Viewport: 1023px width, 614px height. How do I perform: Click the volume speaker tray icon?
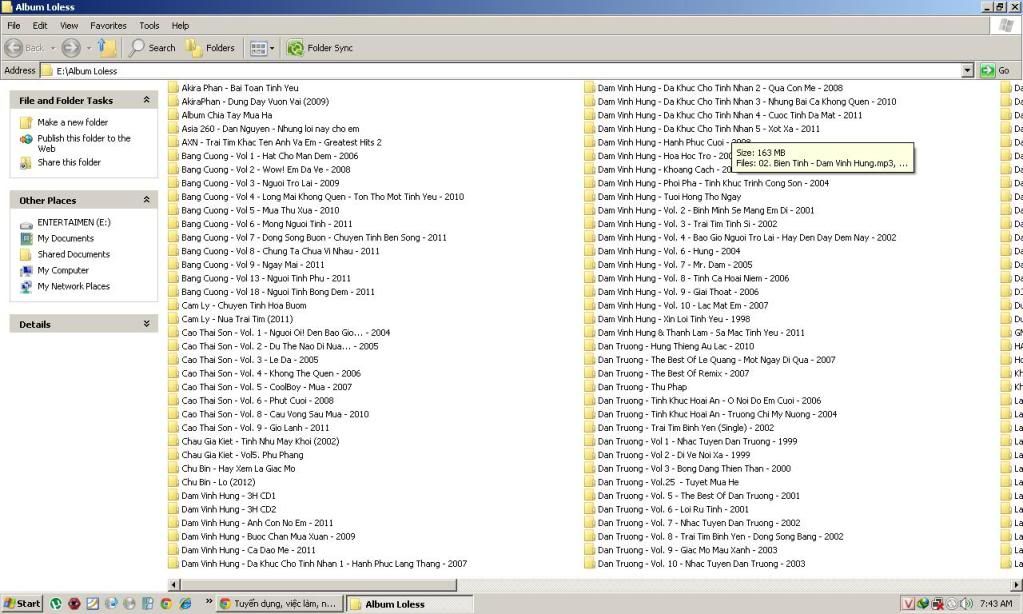point(965,604)
